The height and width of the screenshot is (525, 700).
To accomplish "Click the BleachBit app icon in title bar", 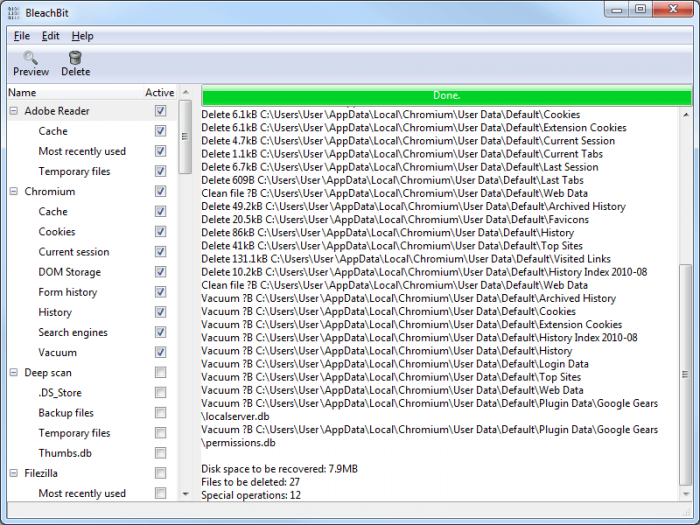I will click(x=14, y=12).
